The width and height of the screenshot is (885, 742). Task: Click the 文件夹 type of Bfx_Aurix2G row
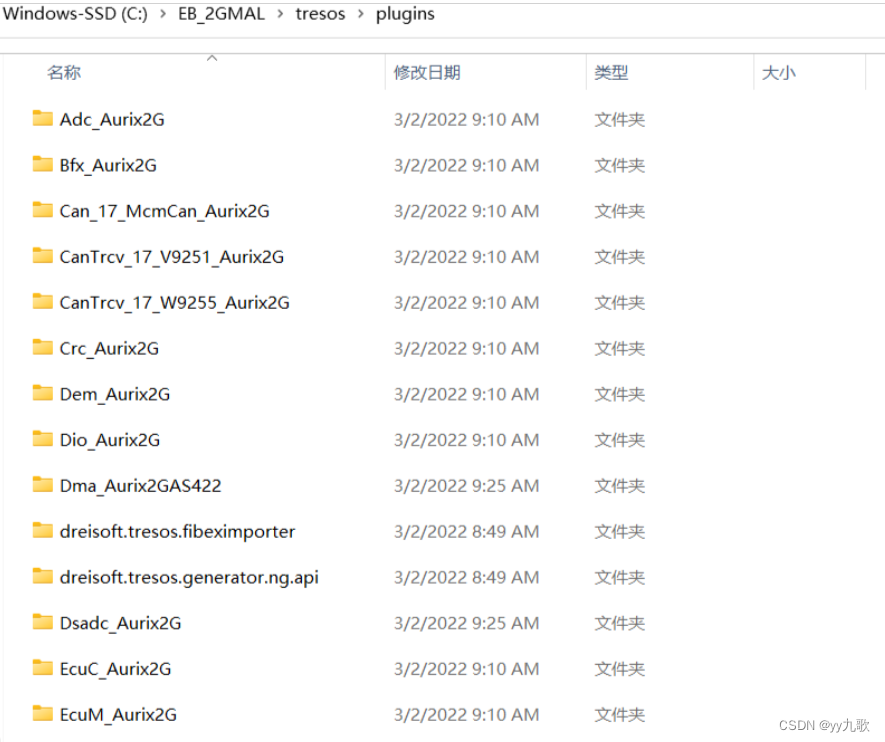coord(619,165)
